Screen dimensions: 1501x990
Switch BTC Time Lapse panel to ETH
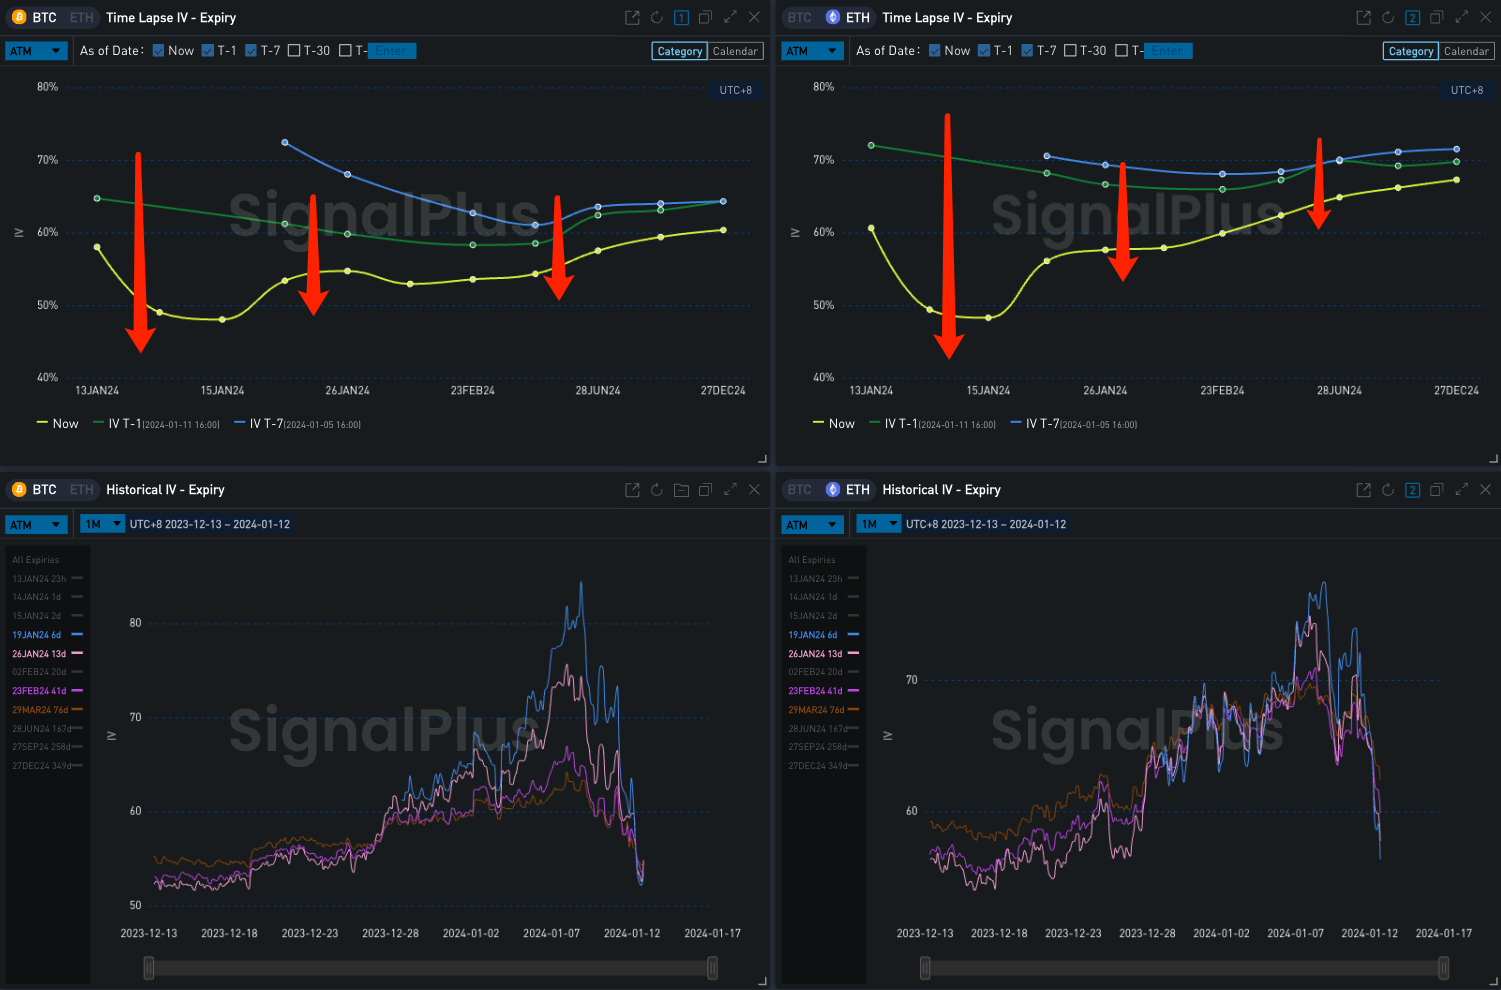[82, 18]
